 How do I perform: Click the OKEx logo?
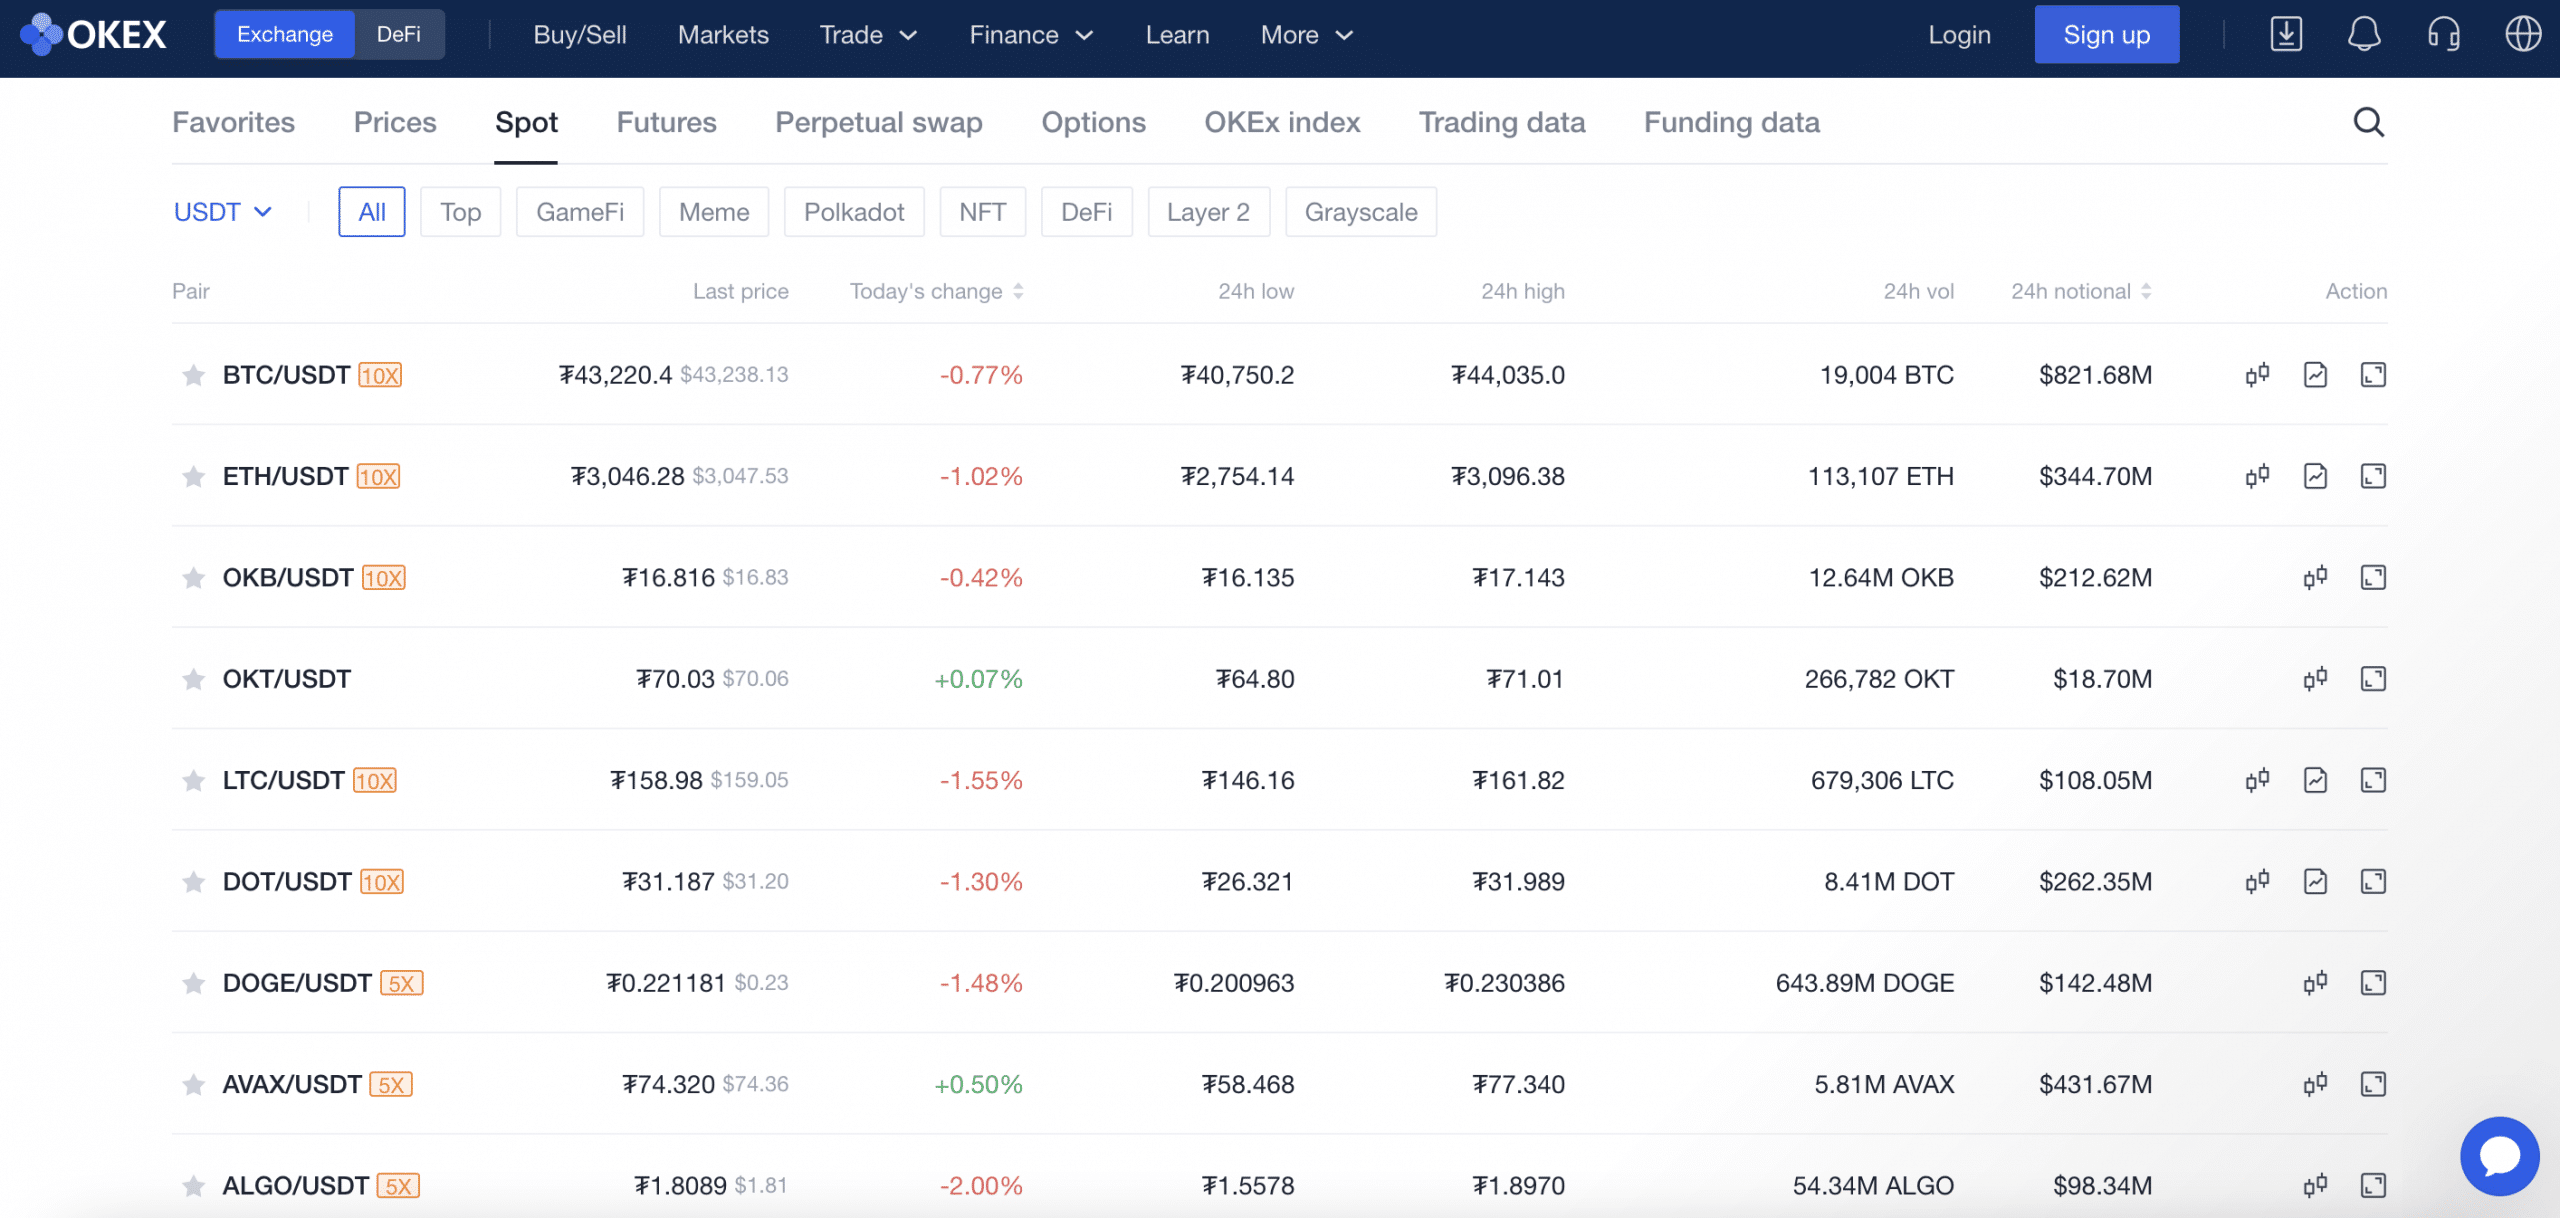tap(93, 35)
